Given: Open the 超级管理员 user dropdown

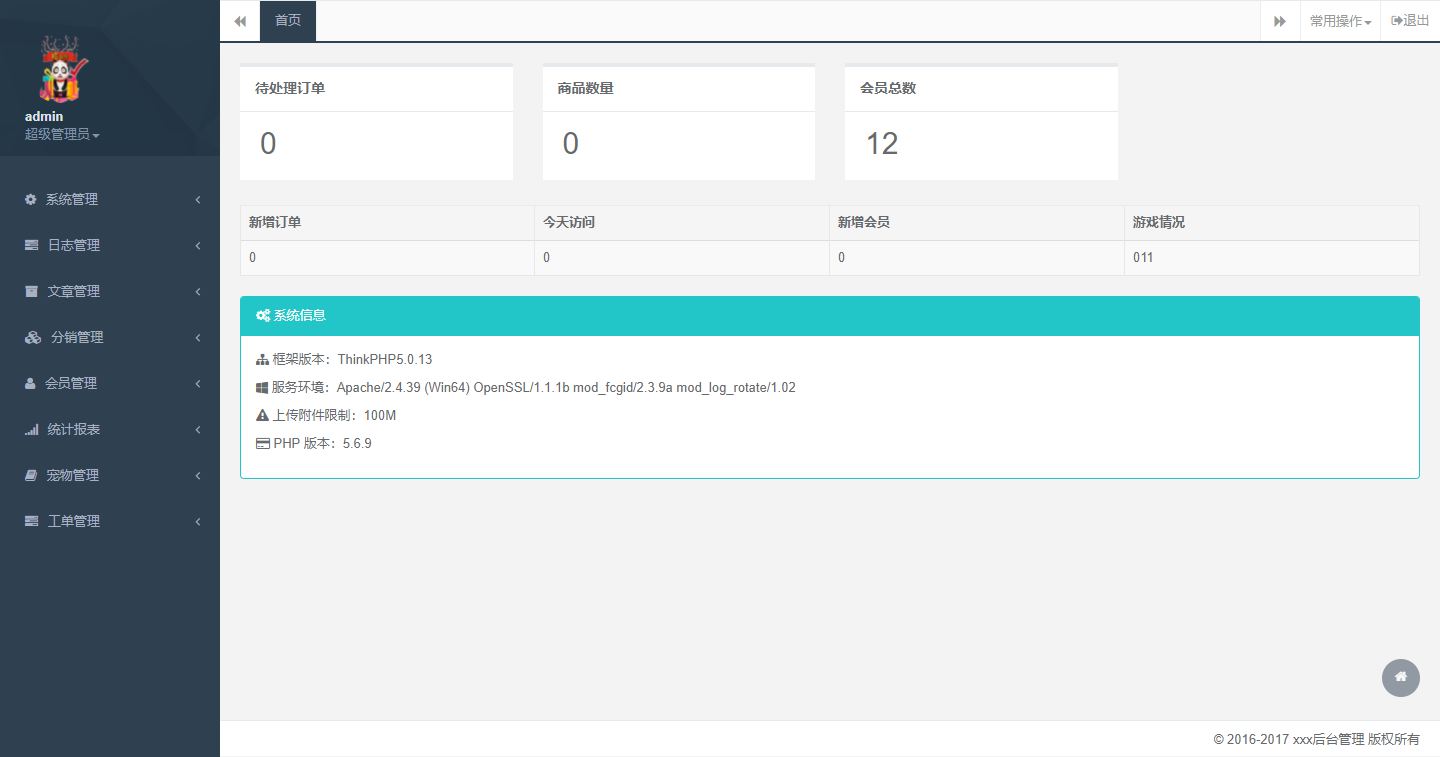Looking at the screenshot, I should click(x=62, y=134).
